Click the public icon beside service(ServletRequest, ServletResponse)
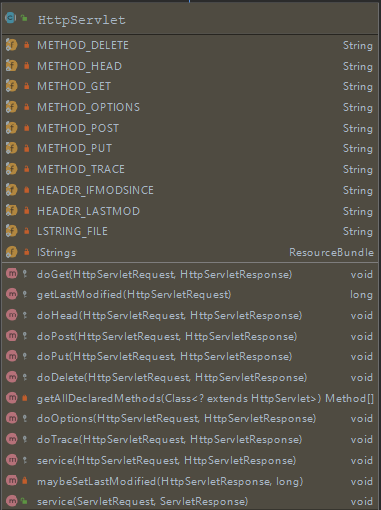The image size is (381, 510). [24, 501]
